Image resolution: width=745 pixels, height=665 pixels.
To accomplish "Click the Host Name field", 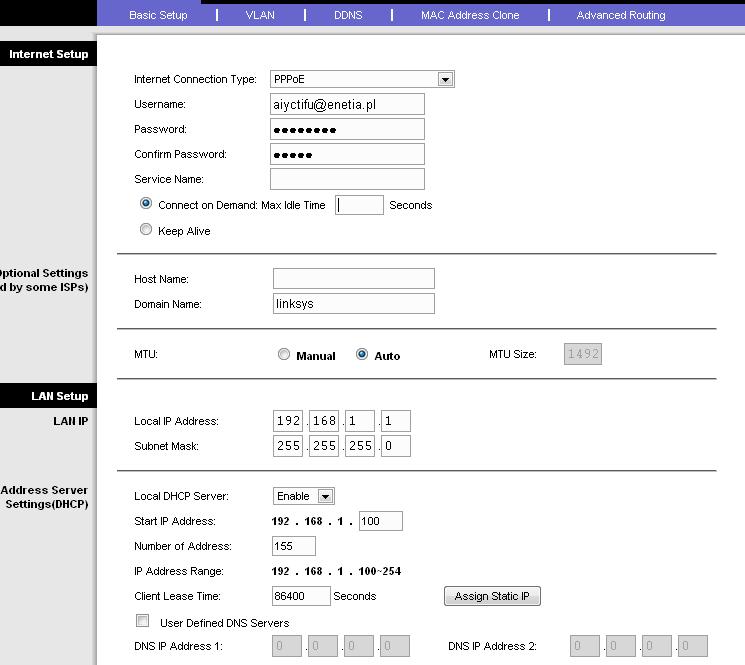I will (x=353, y=278).
